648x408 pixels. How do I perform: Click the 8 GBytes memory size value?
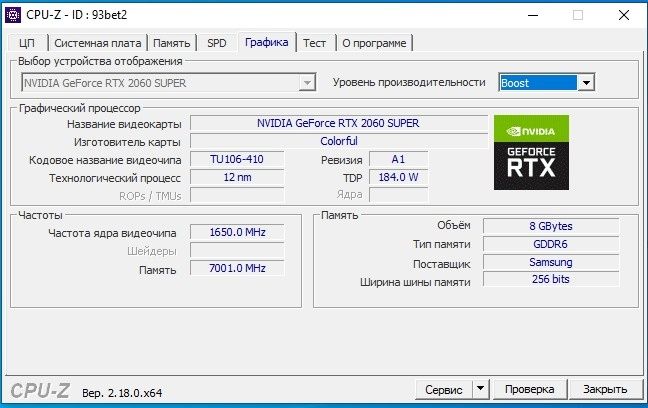click(x=551, y=226)
